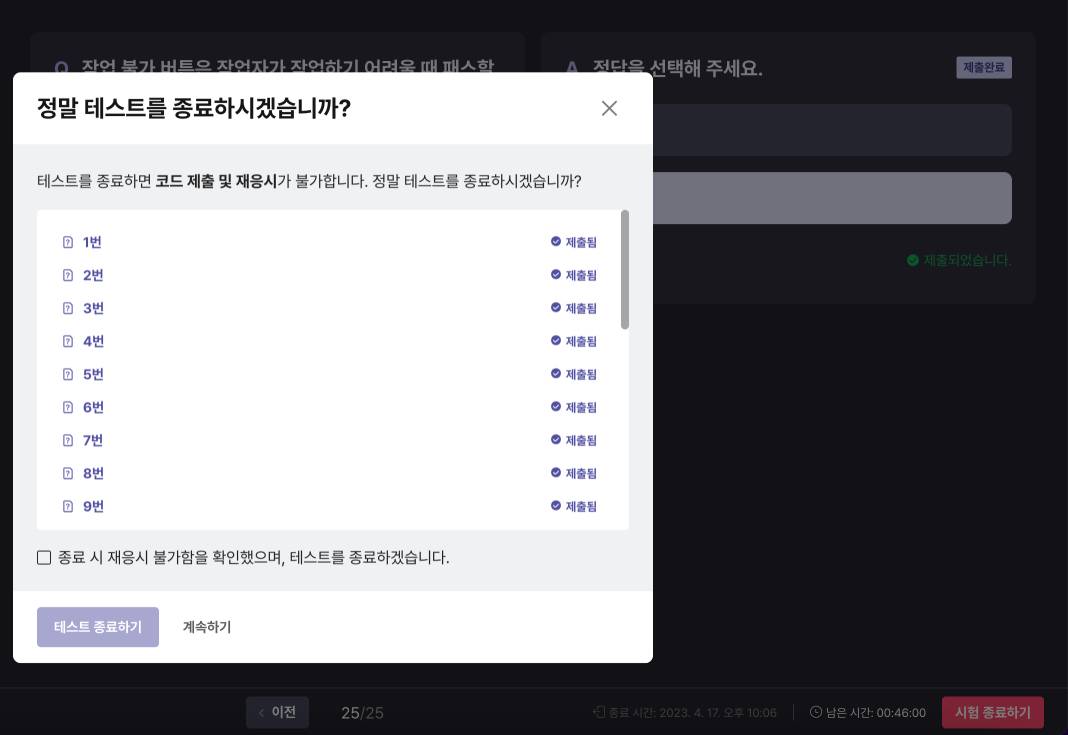Click the 제출완료 badge at top right
Viewport: 1068px width, 735px height.
tap(984, 68)
